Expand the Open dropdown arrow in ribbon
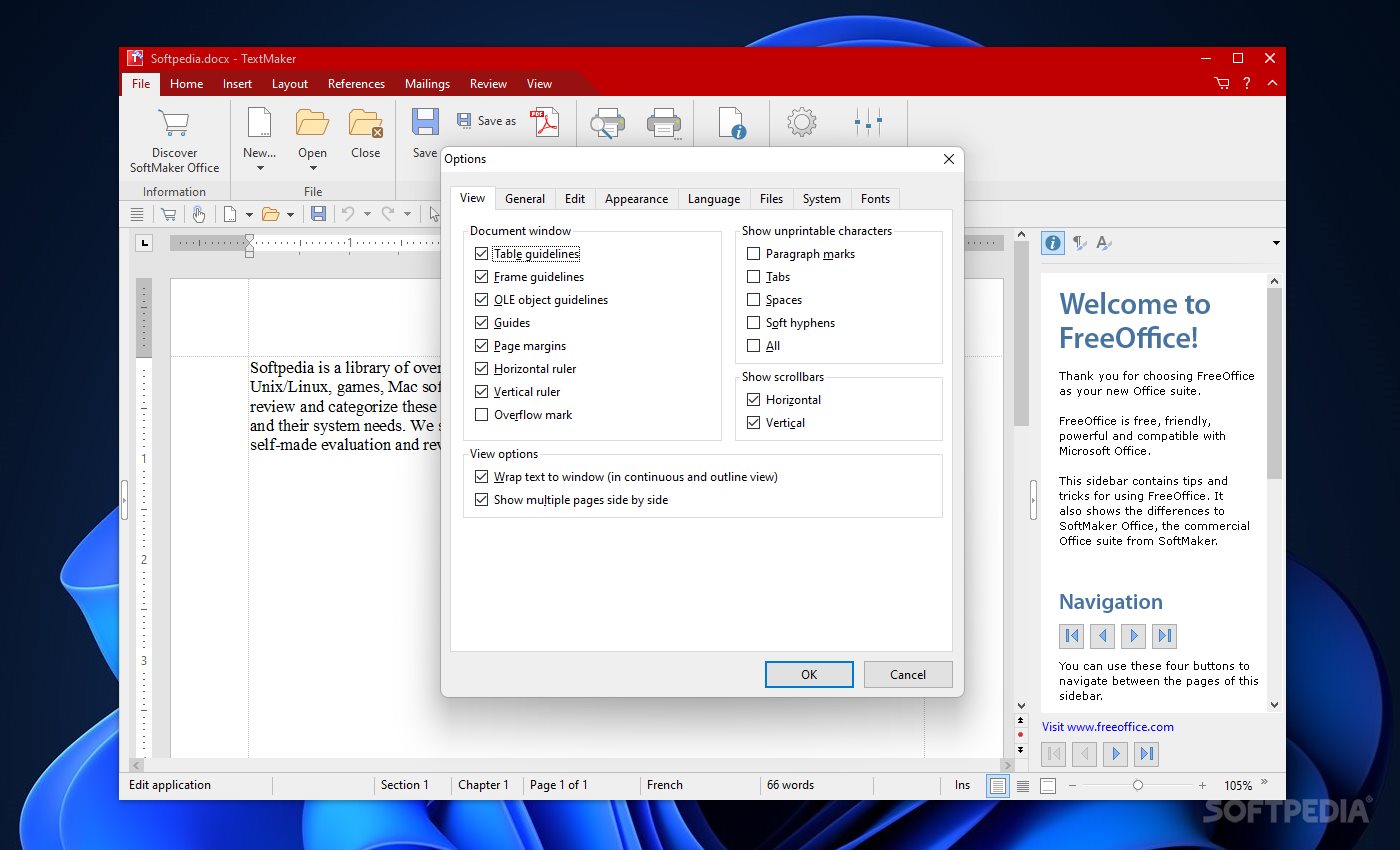This screenshot has width=1400, height=850. click(312, 168)
